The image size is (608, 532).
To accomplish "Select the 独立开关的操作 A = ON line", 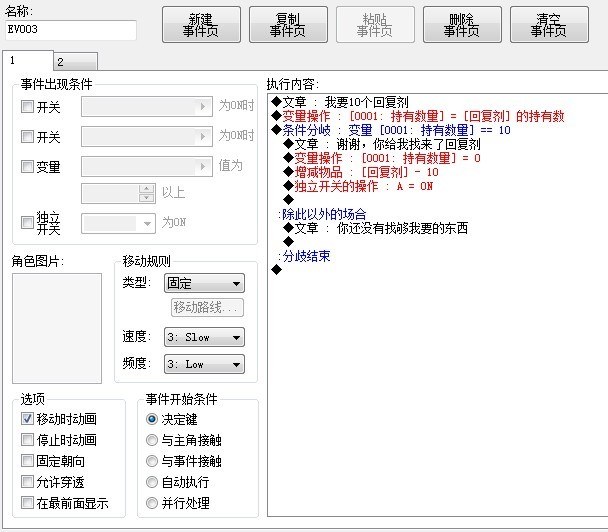I will pyautogui.click(x=358, y=186).
